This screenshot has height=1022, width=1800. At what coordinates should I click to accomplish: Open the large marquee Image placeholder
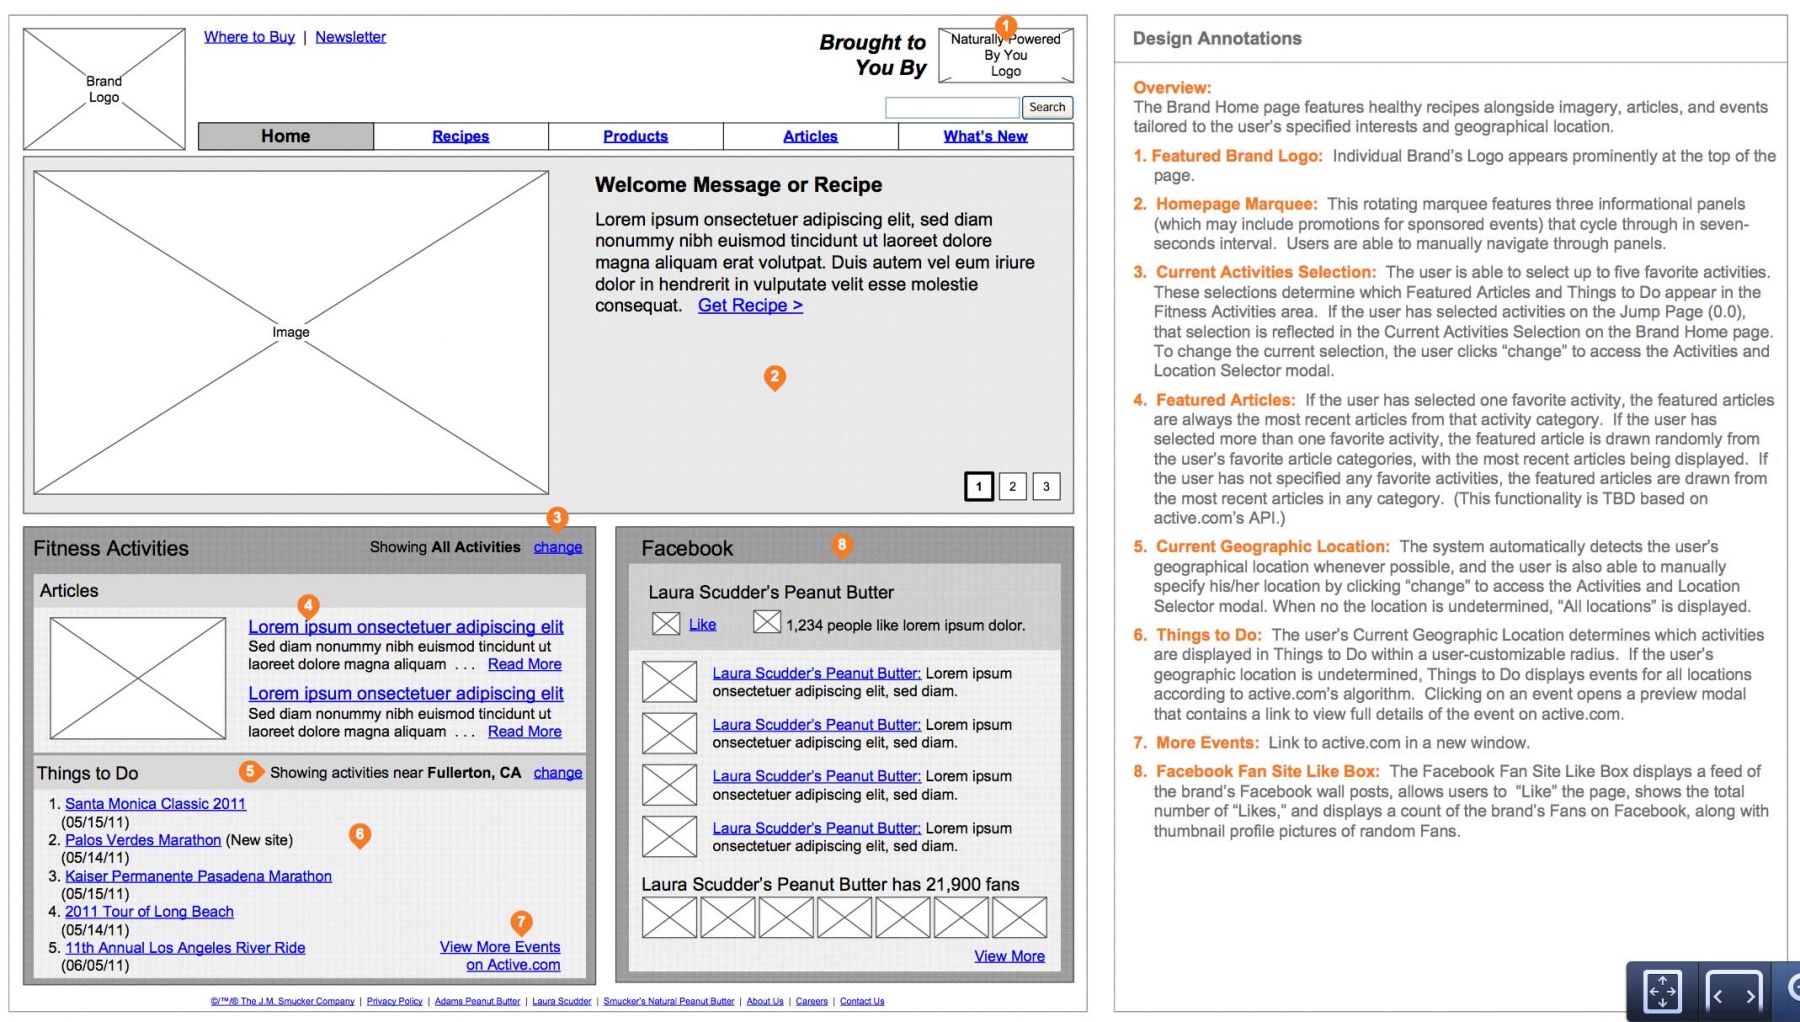point(291,332)
